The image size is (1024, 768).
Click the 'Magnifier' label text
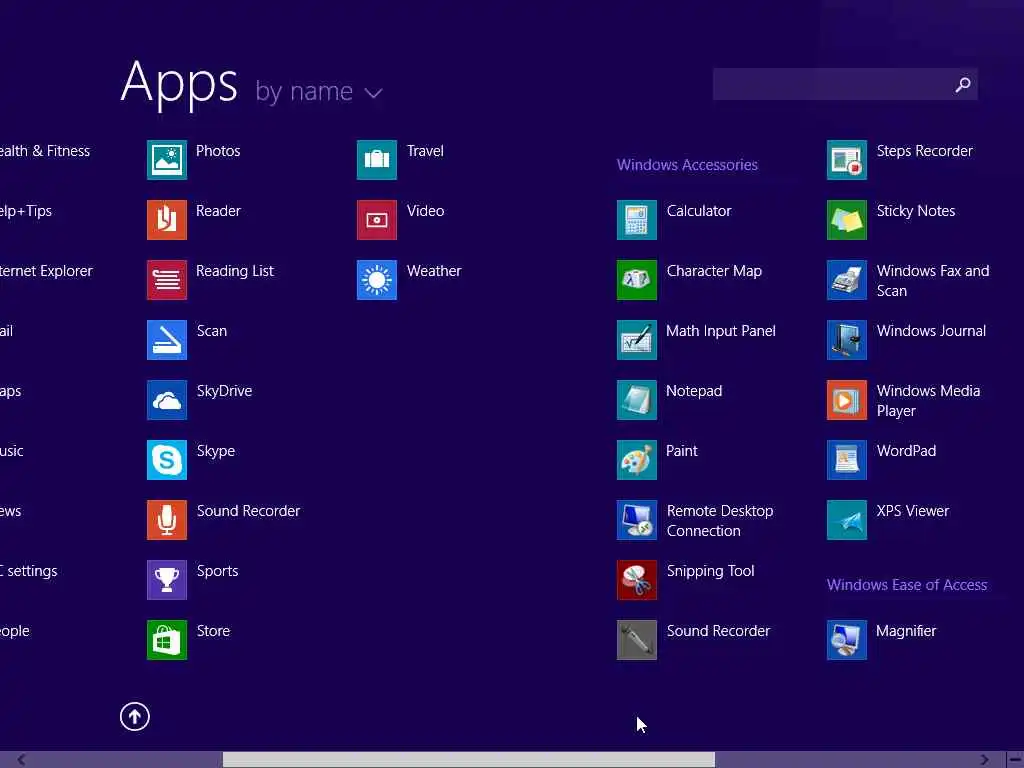coord(906,632)
